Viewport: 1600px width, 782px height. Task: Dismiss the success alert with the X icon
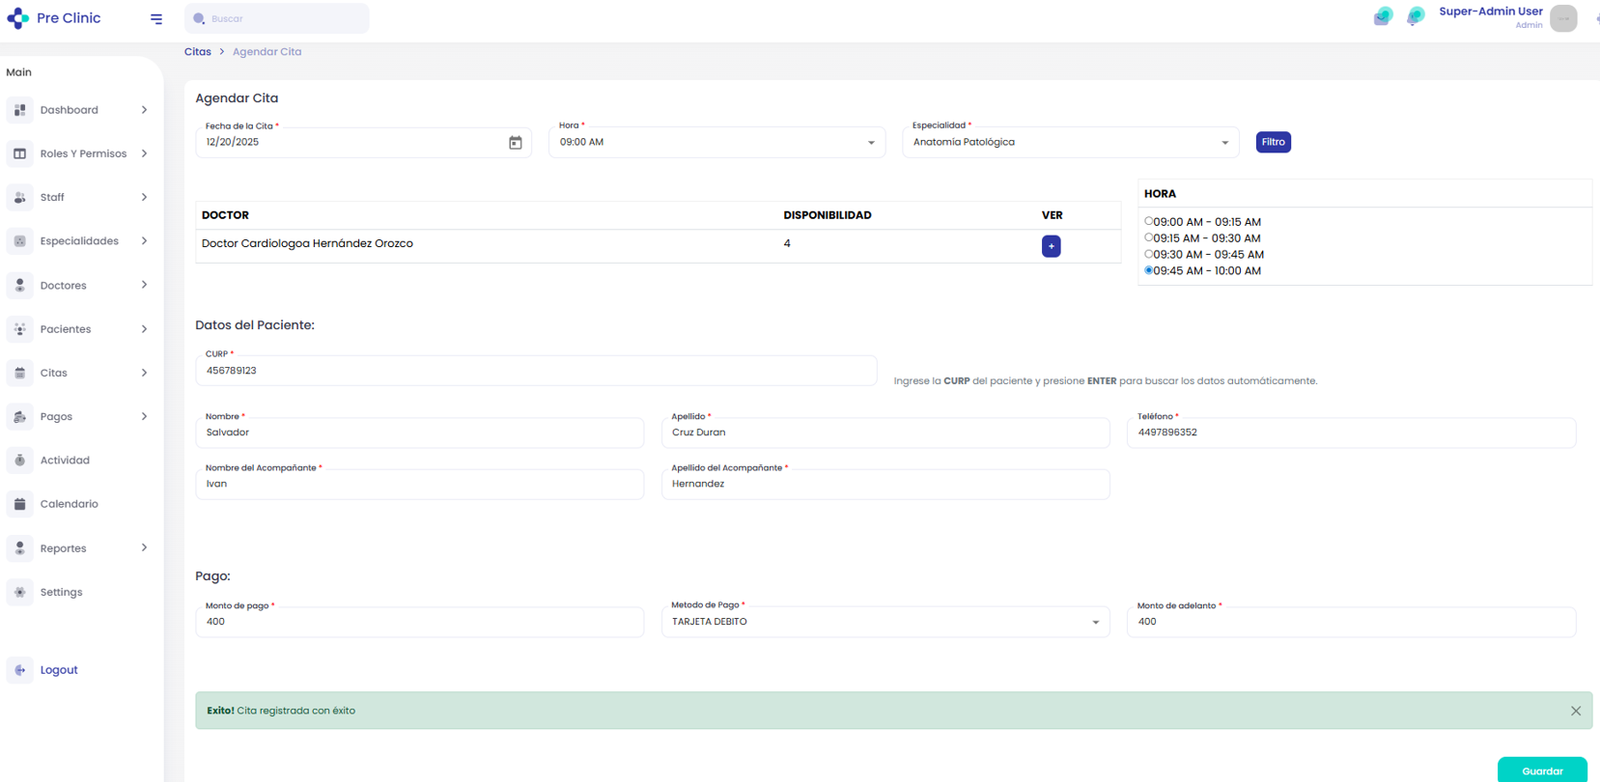pyautogui.click(x=1576, y=711)
